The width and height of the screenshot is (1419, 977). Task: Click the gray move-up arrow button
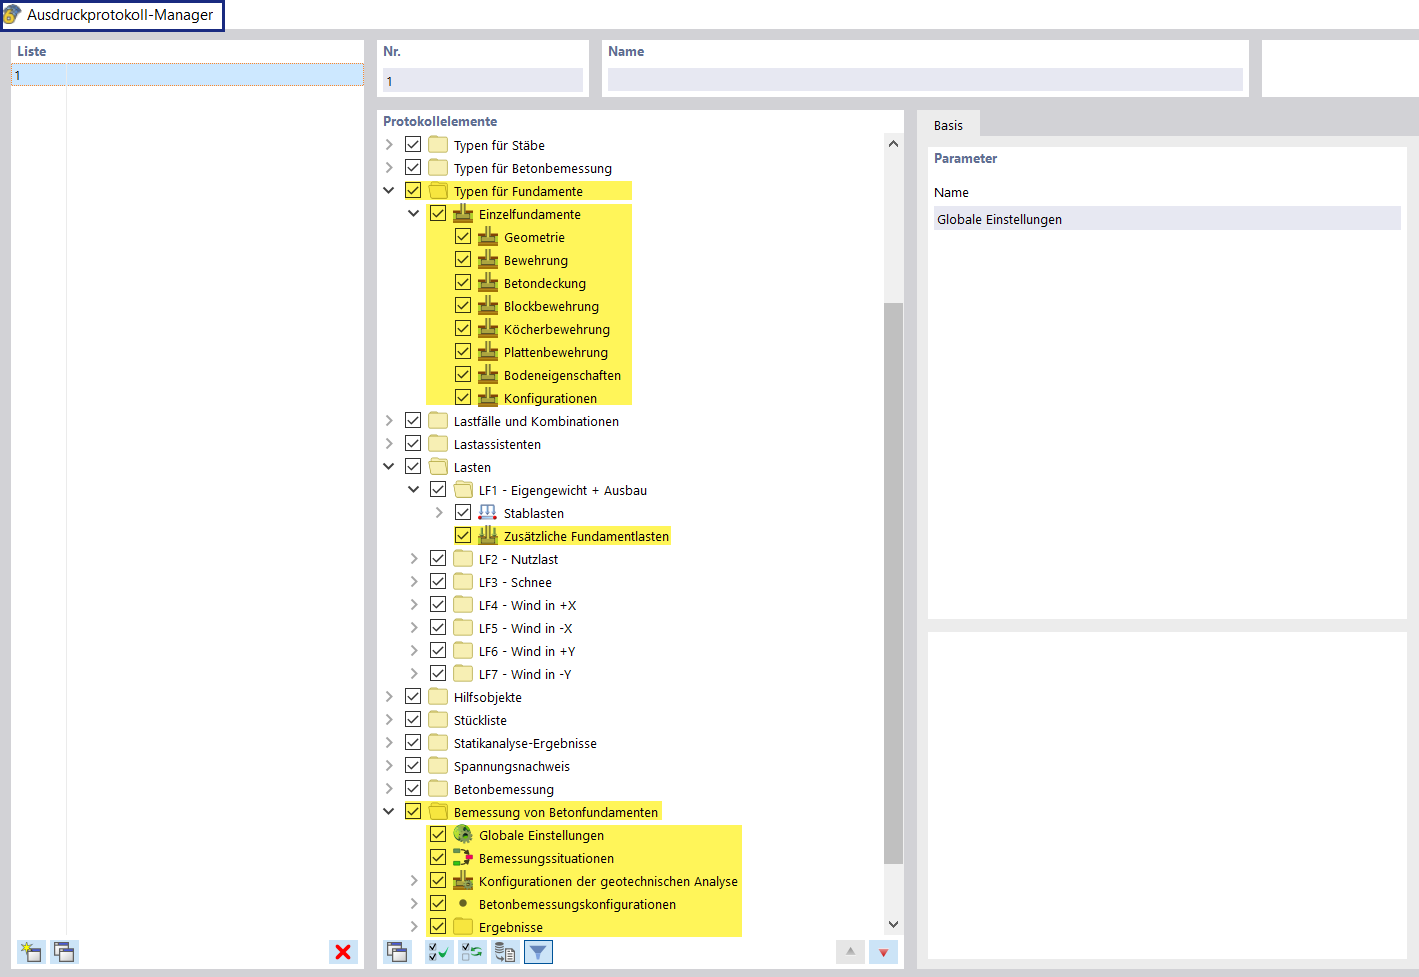pyautogui.click(x=850, y=952)
